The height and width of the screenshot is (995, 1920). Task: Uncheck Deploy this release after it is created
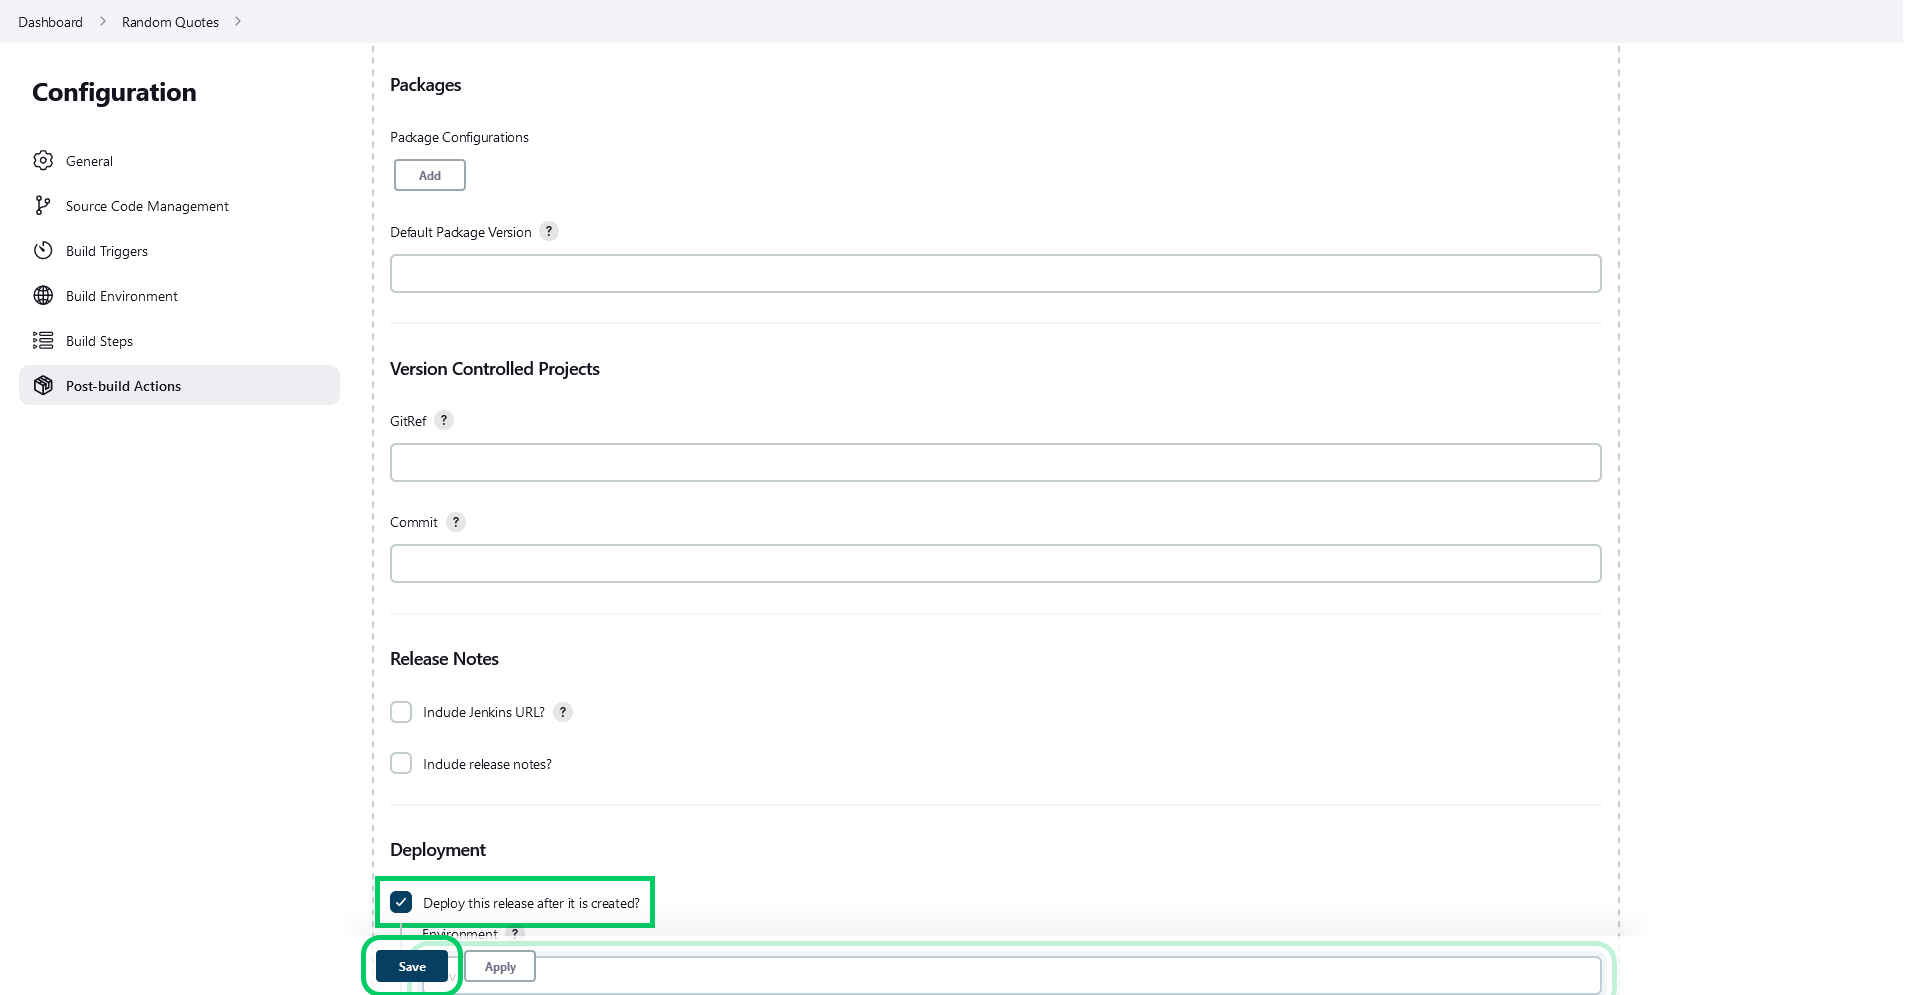coord(401,902)
